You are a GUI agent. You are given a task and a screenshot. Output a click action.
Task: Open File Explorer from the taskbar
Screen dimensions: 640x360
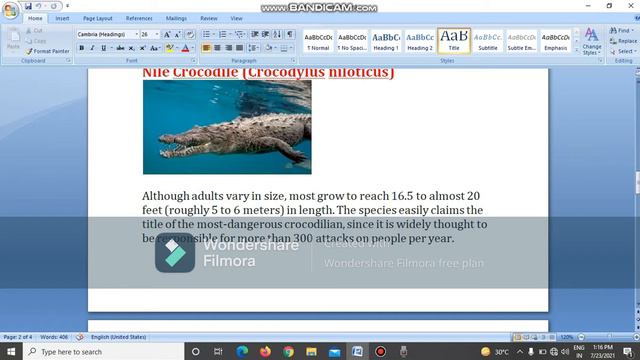pyautogui.click(x=311, y=351)
